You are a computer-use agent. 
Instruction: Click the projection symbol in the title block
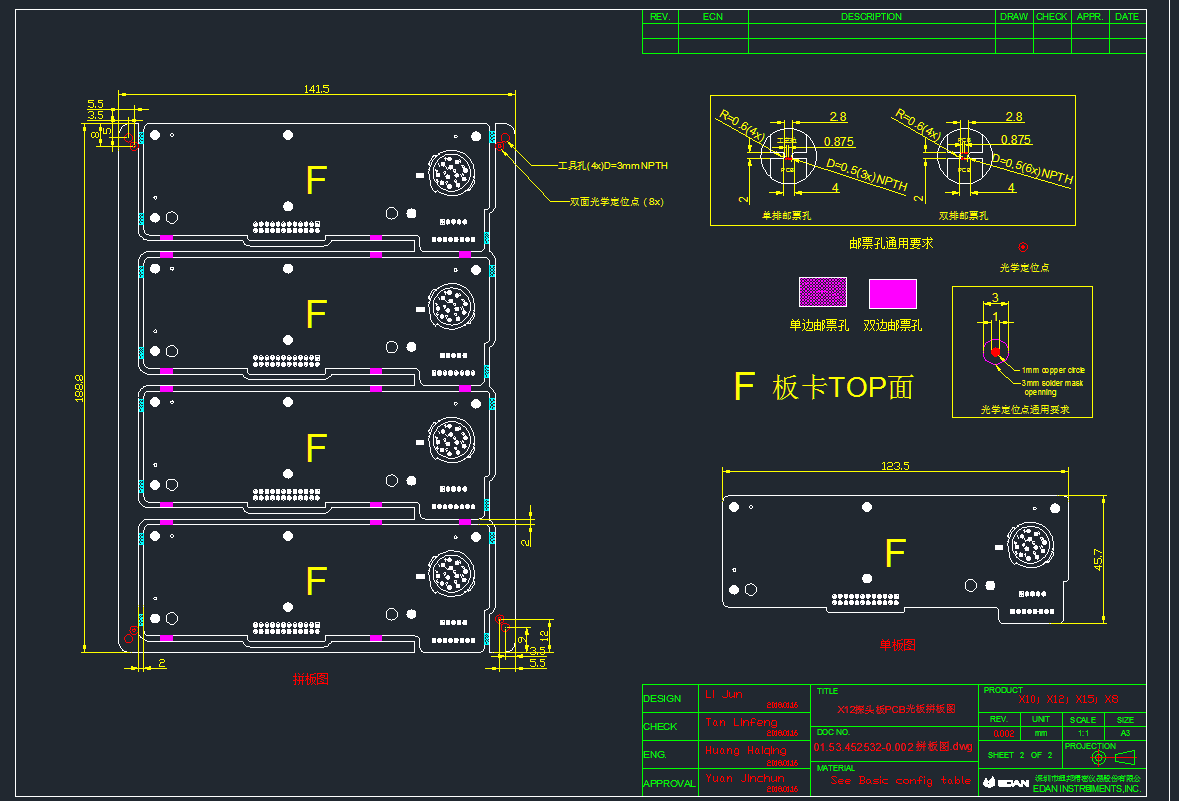(x=1114, y=757)
